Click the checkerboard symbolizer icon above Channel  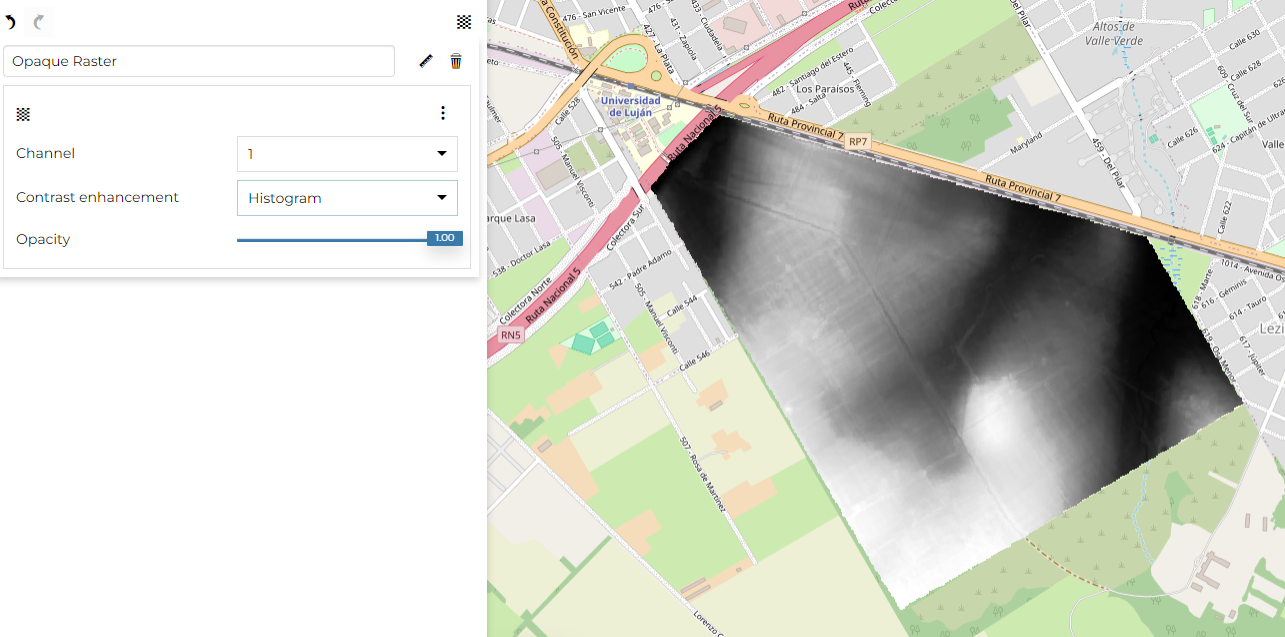[23, 114]
